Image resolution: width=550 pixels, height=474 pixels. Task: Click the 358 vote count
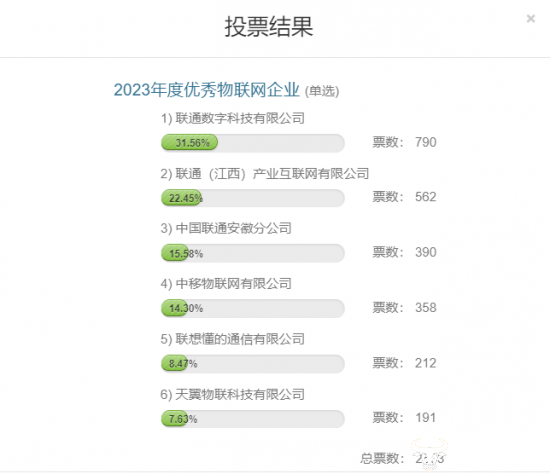426,308
